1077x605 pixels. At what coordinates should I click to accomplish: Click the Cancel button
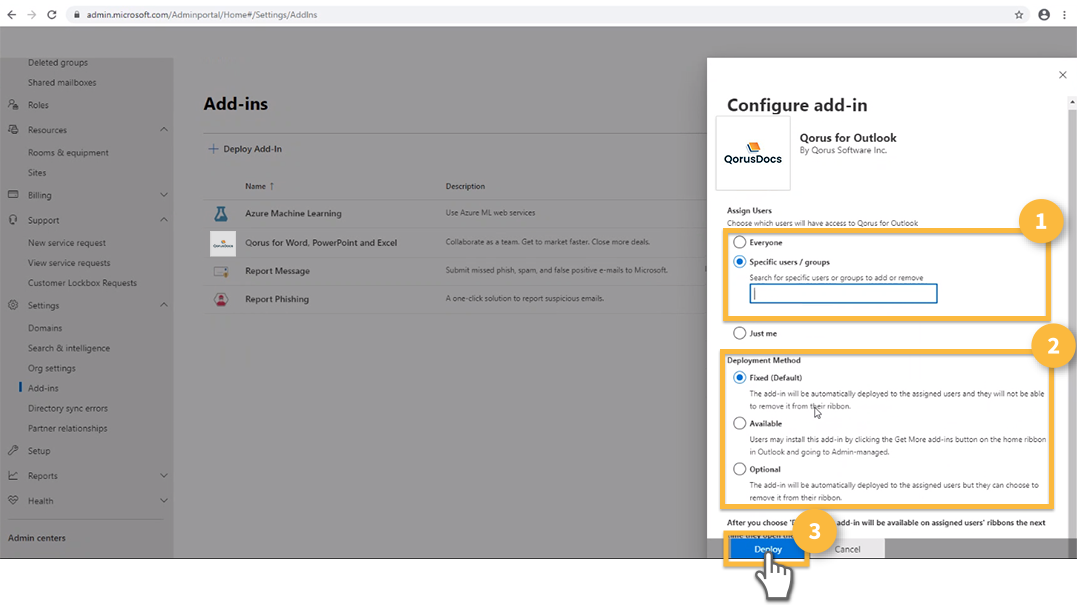(847, 549)
